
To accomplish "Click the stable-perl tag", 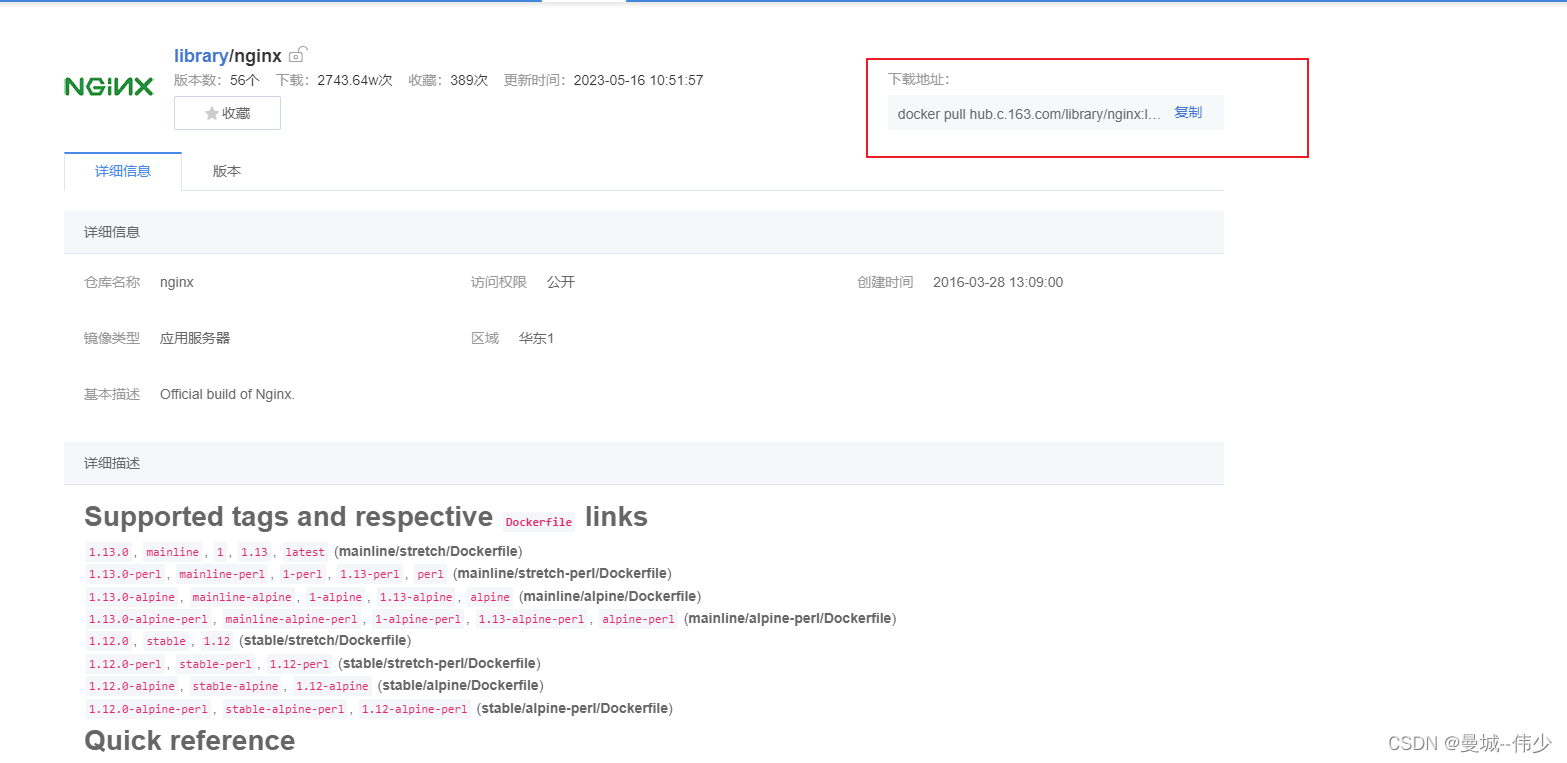I will click(x=215, y=664).
